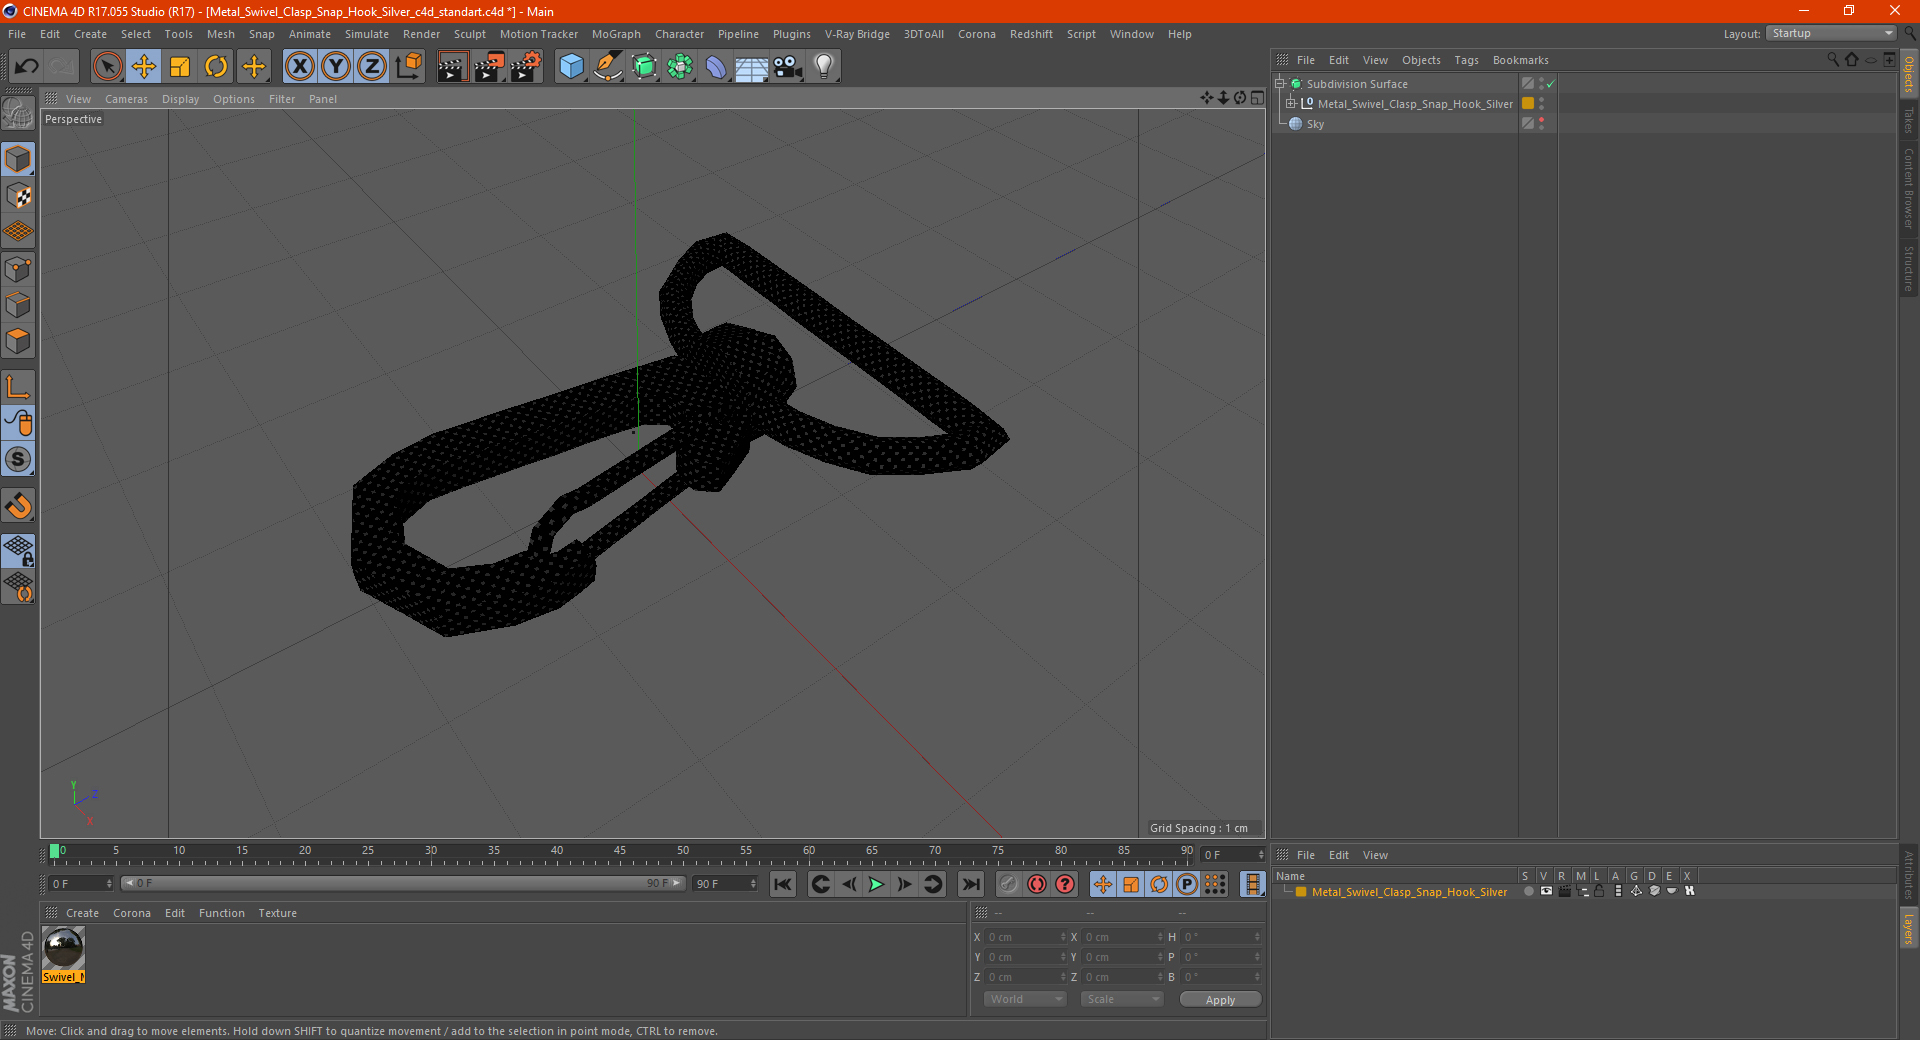The width and height of the screenshot is (1920, 1040).
Task: Render active view clapperboard icon
Action: 452,67
